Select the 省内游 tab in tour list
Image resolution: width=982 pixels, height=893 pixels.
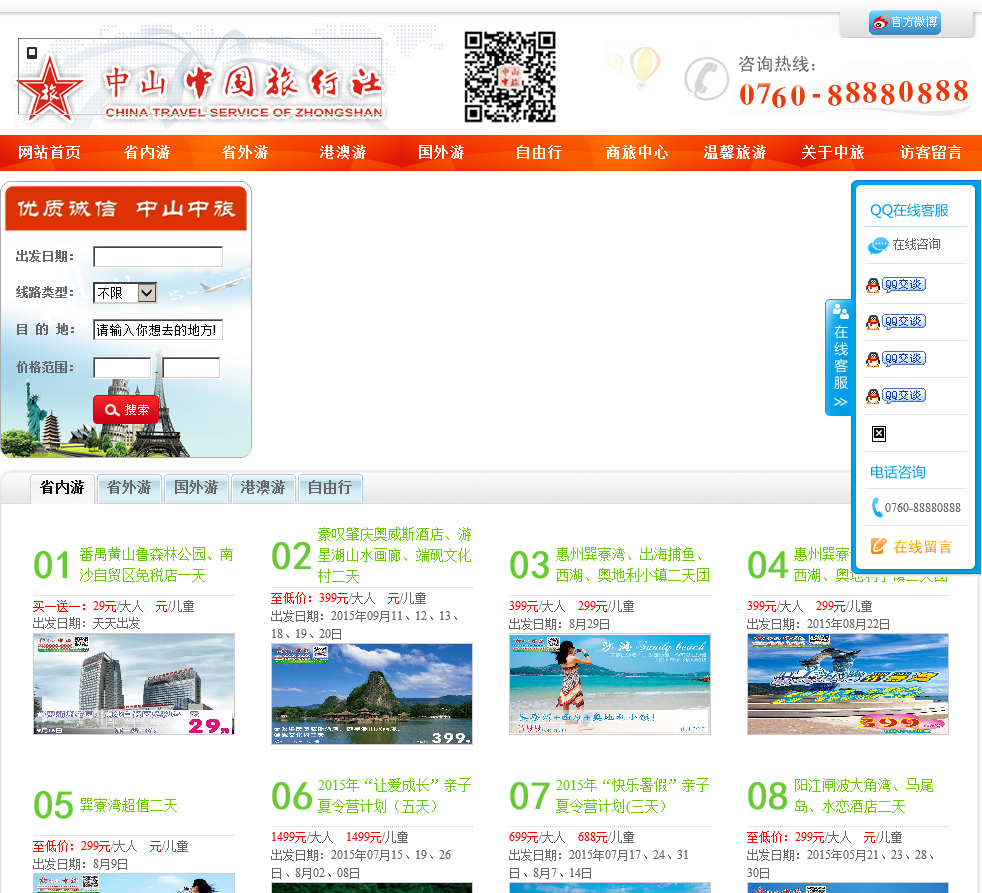pyautogui.click(x=62, y=488)
